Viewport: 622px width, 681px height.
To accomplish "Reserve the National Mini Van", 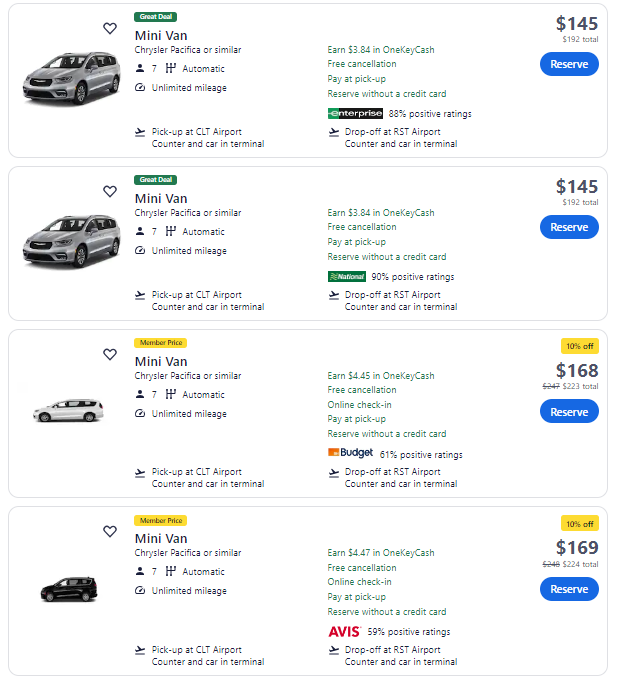I will (569, 227).
